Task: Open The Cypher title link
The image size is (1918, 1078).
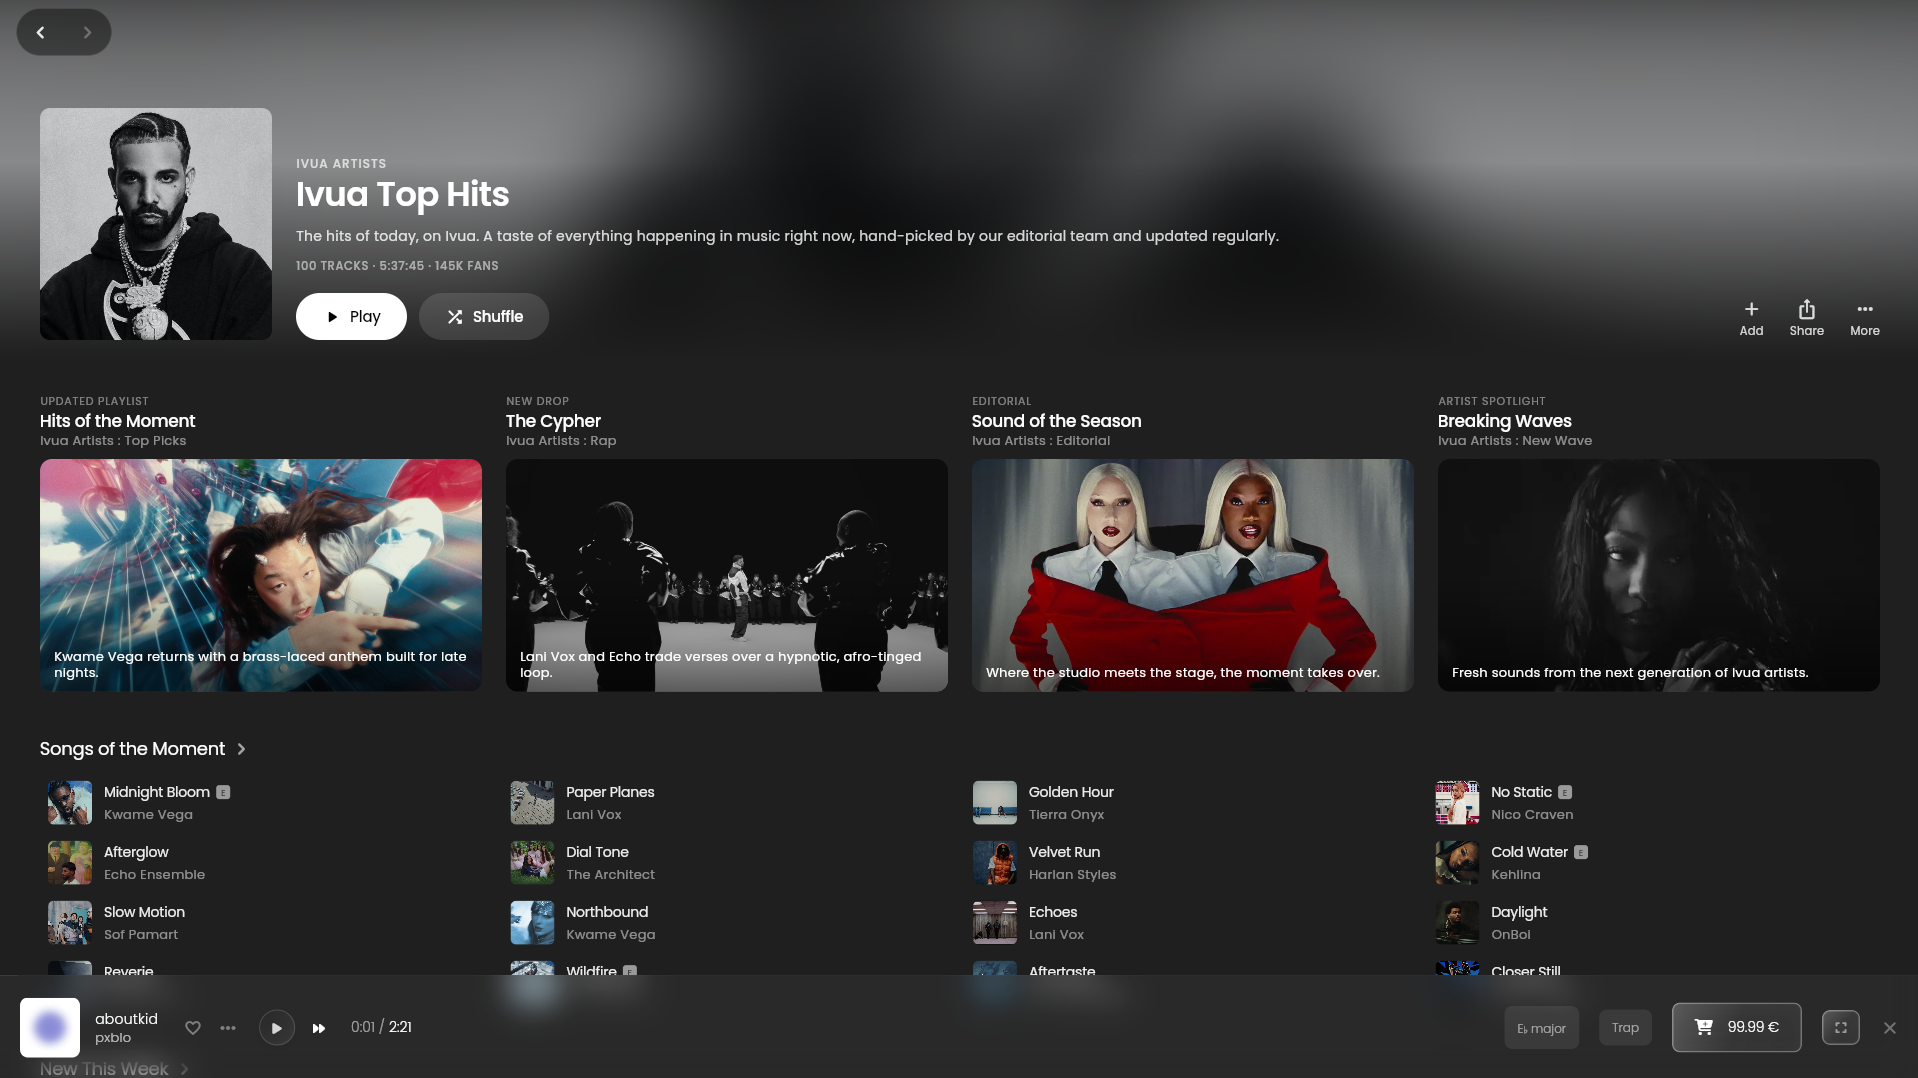Action: (x=553, y=421)
